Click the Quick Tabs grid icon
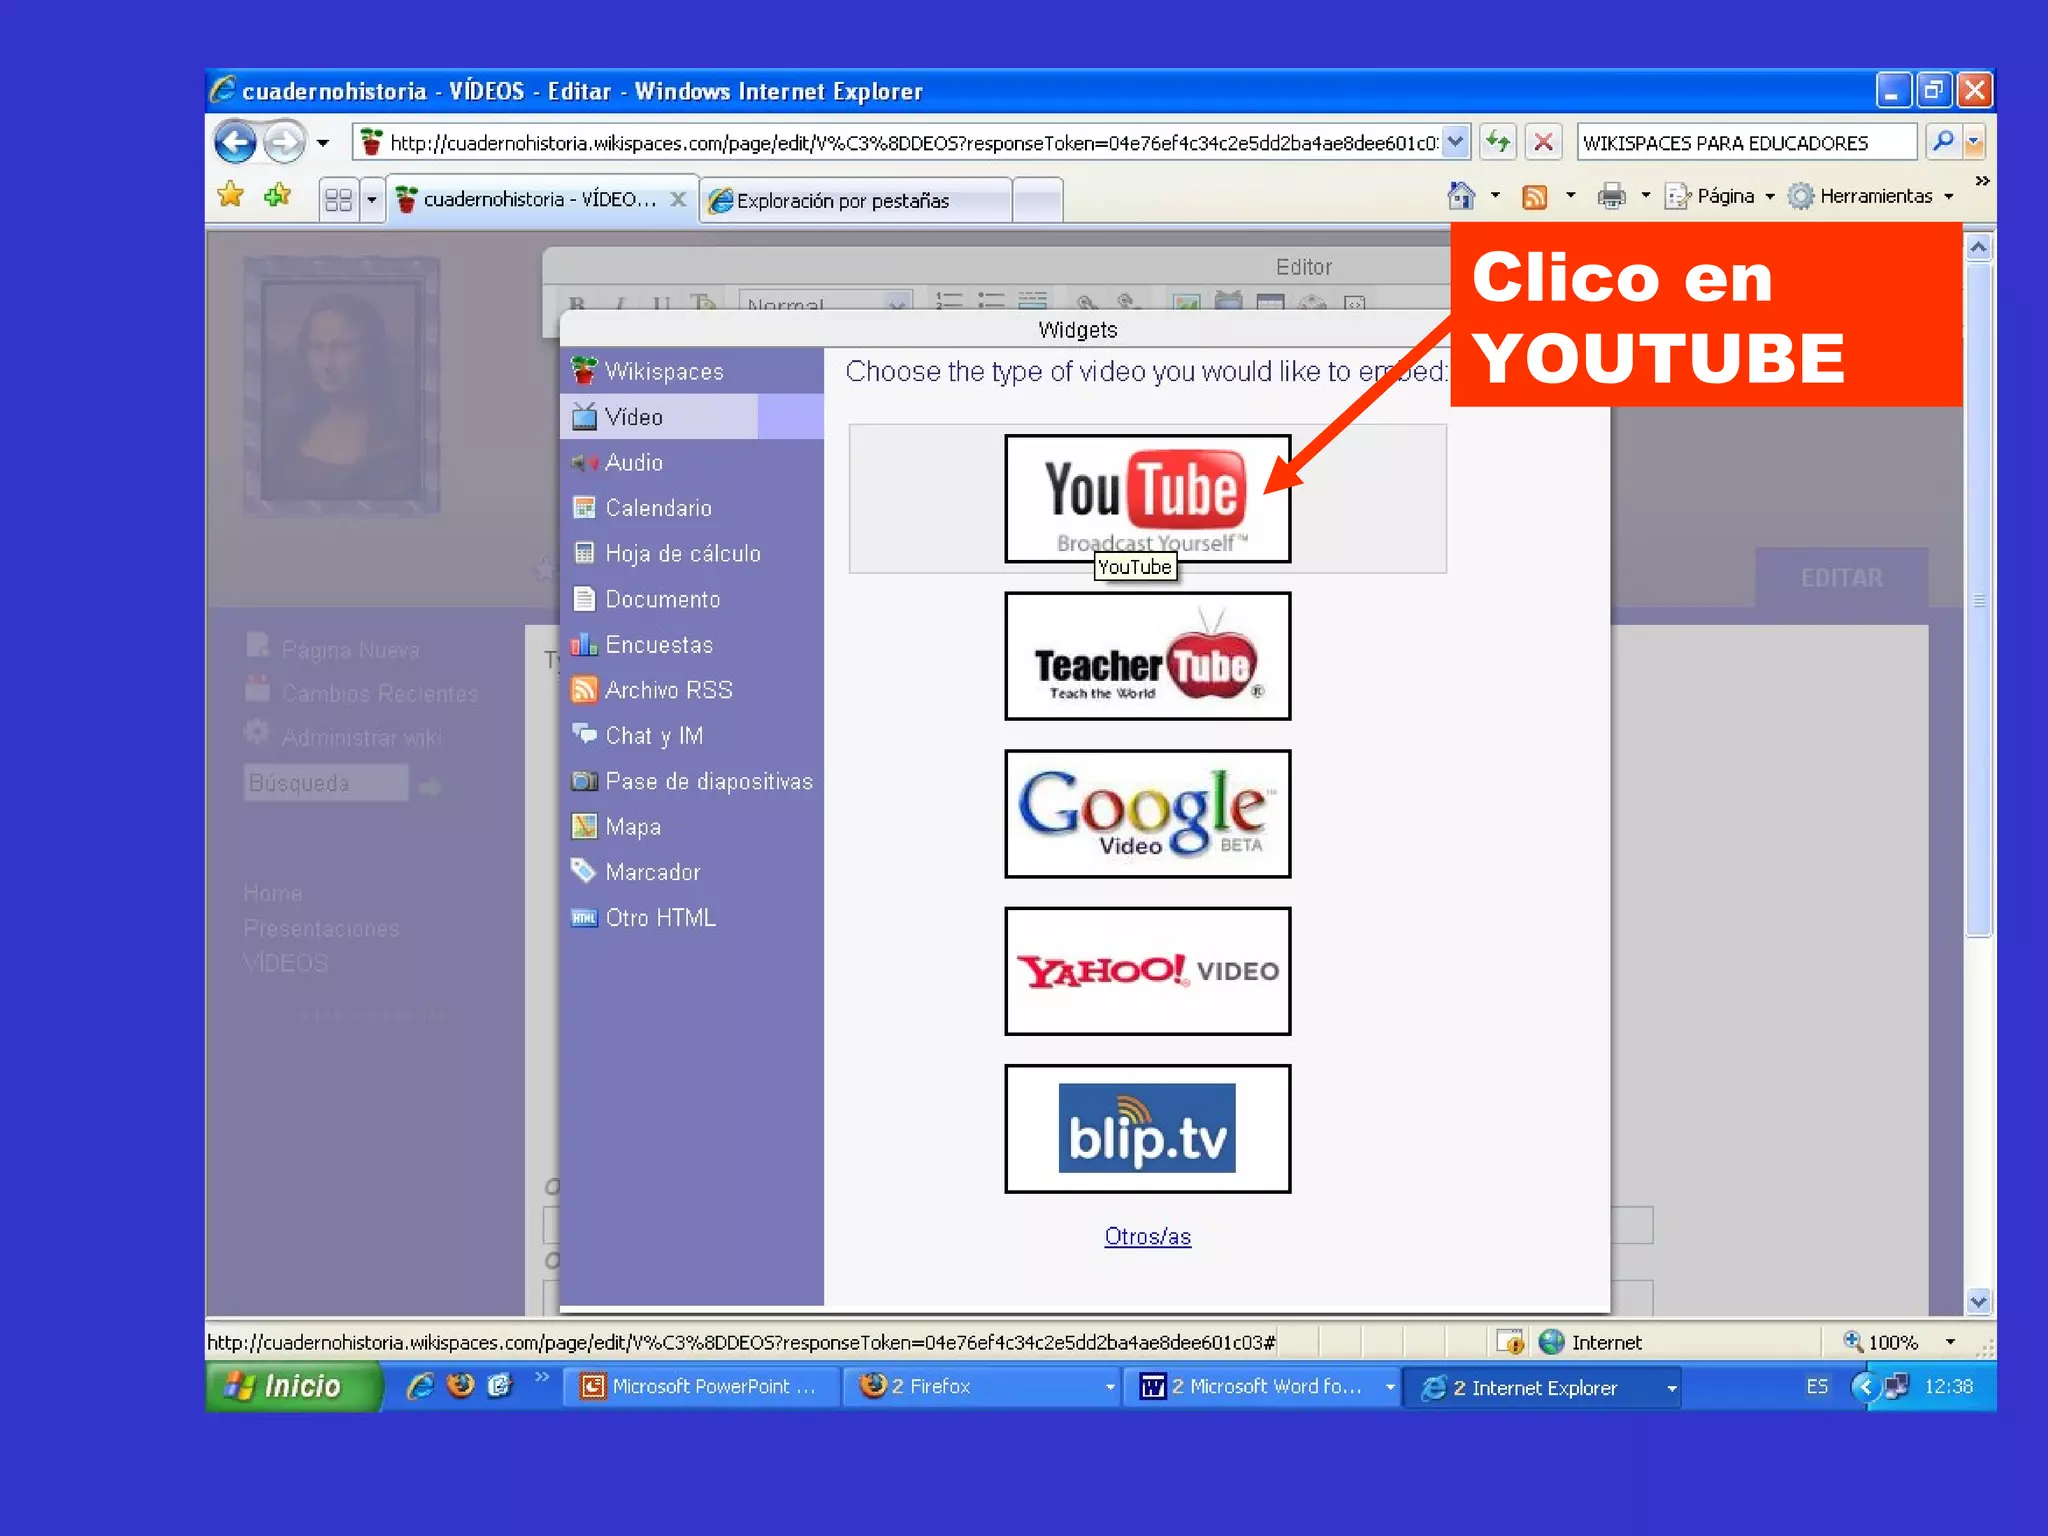2048x1536 pixels. pos(339,200)
